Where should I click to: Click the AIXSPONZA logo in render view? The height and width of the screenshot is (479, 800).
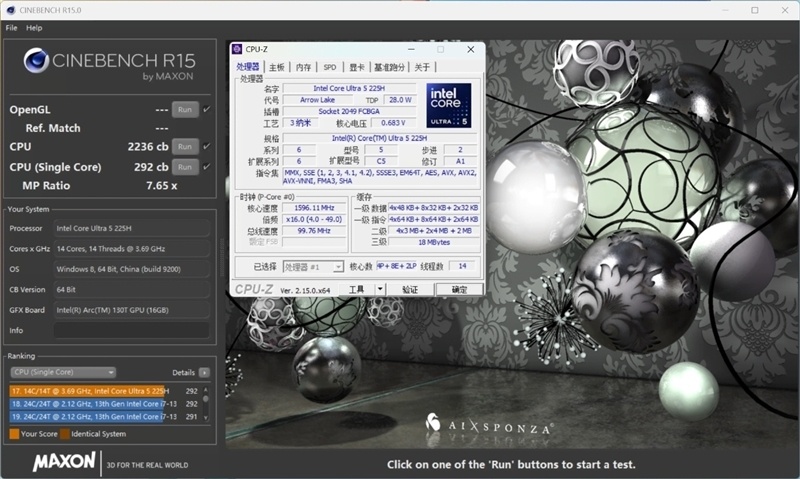point(488,427)
